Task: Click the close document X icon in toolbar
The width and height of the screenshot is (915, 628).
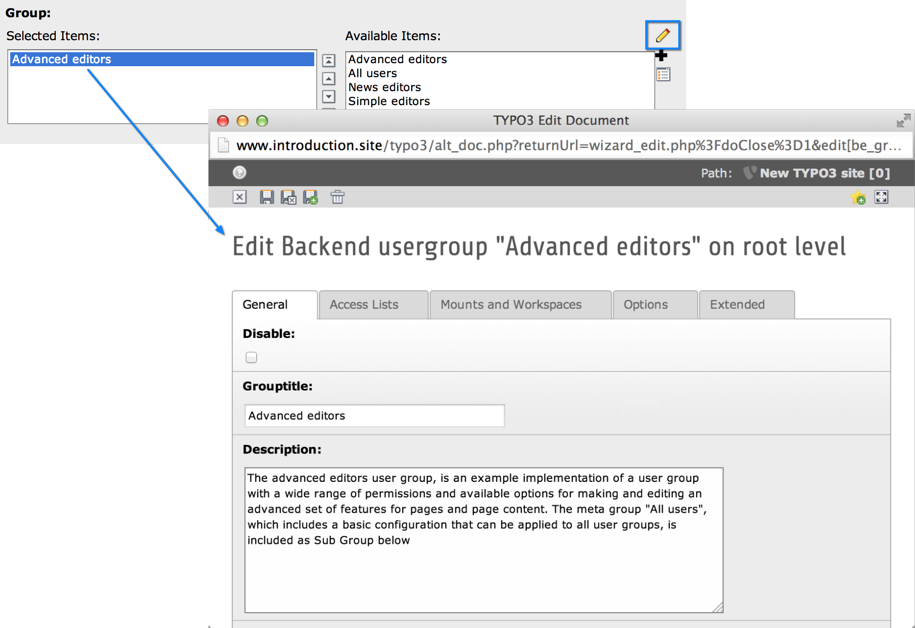Action: click(240, 197)
